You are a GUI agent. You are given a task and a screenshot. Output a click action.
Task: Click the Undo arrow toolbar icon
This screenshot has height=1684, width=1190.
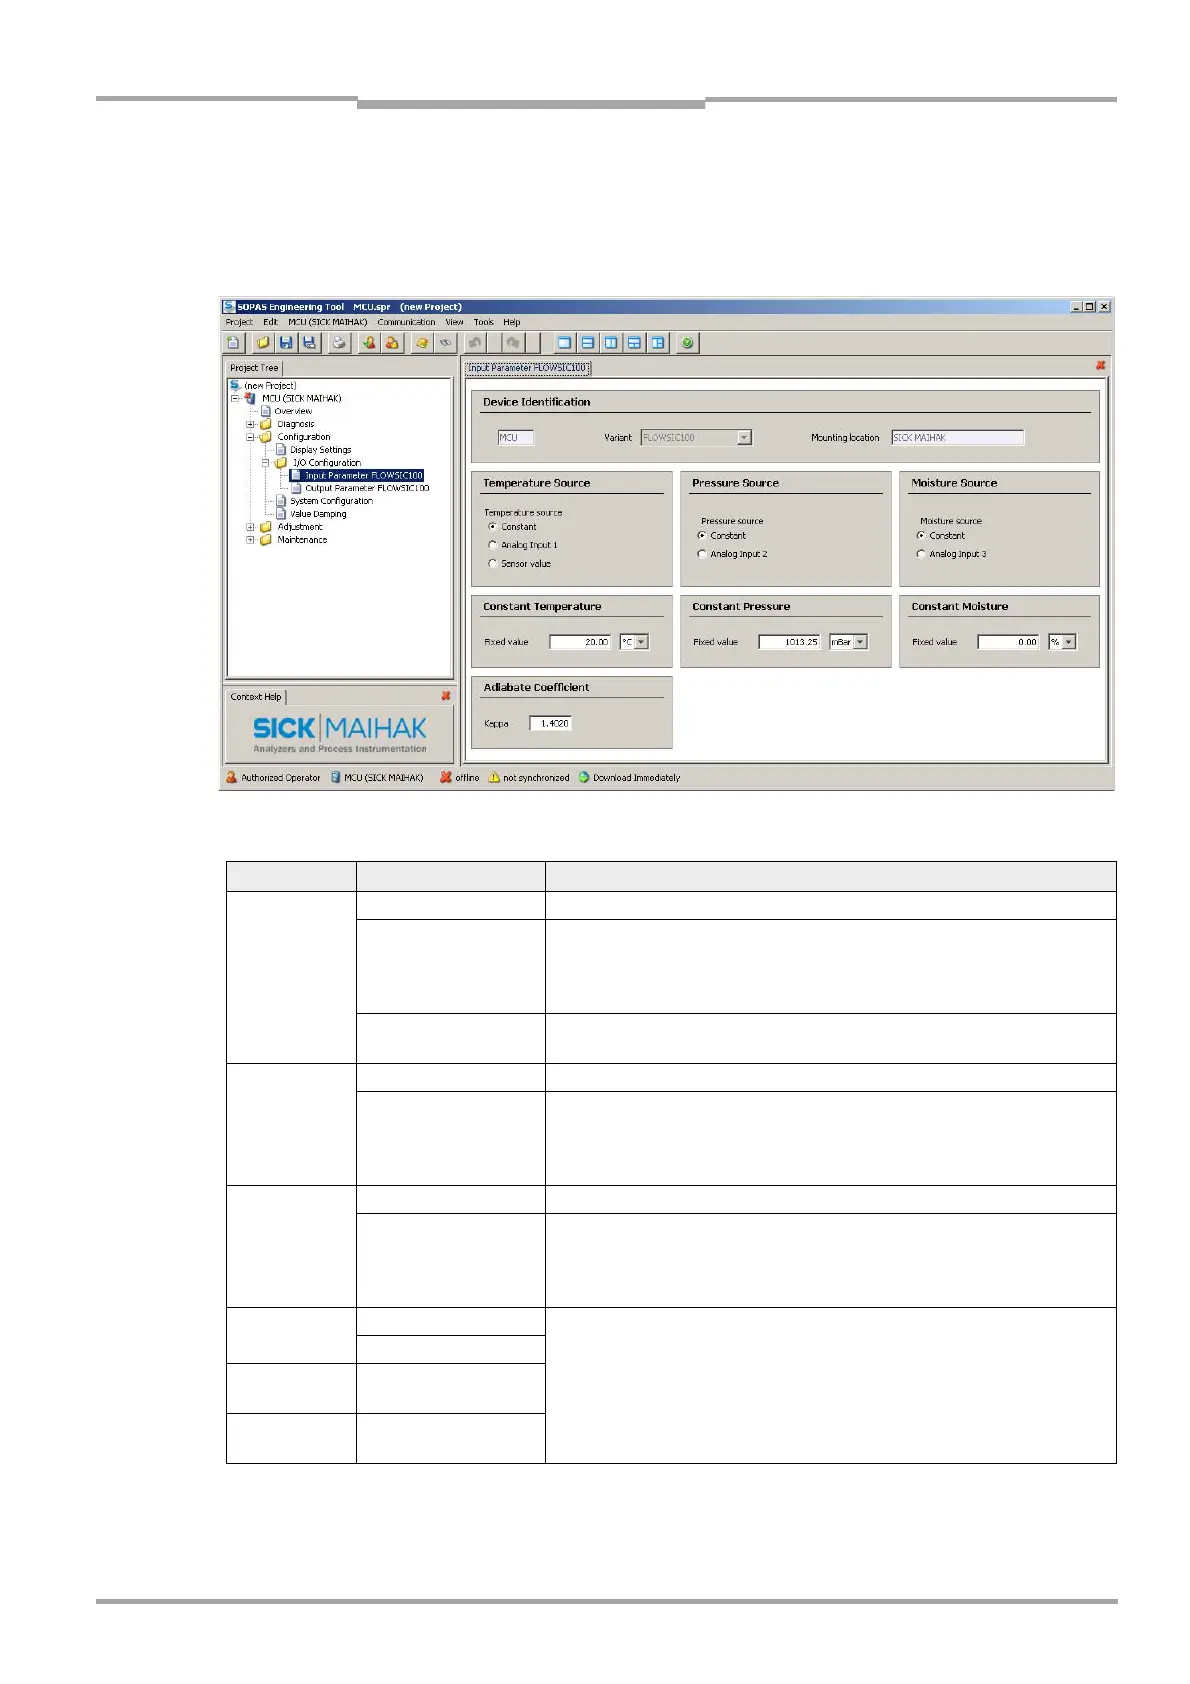(x=475, y=343)
